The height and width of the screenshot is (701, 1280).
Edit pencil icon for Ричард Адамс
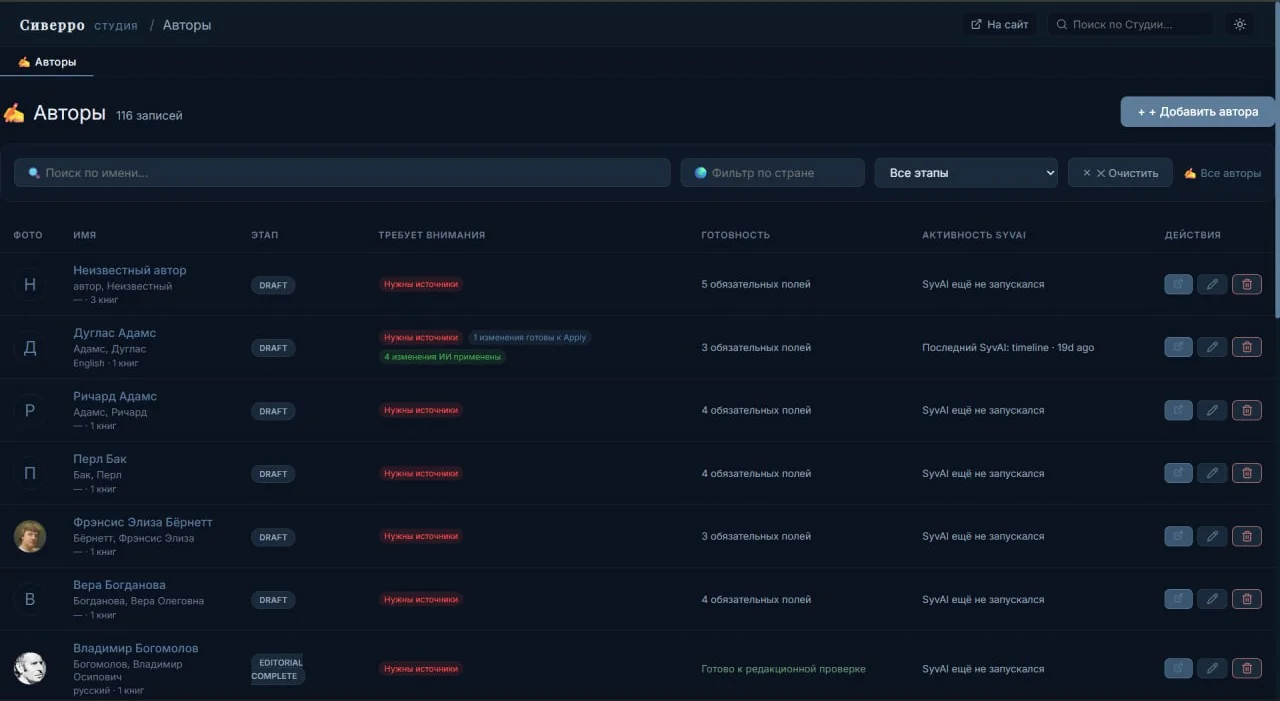tap(1212, 410)
